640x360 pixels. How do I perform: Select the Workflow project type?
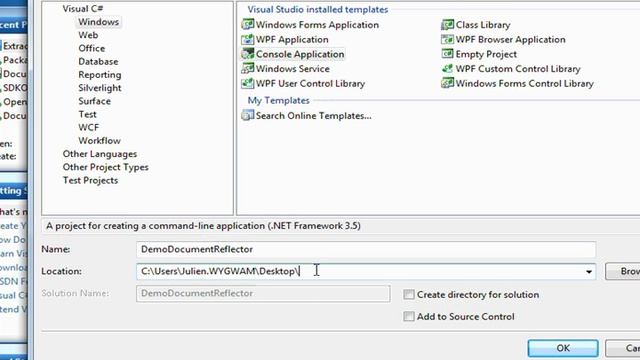tap(99, 141)
